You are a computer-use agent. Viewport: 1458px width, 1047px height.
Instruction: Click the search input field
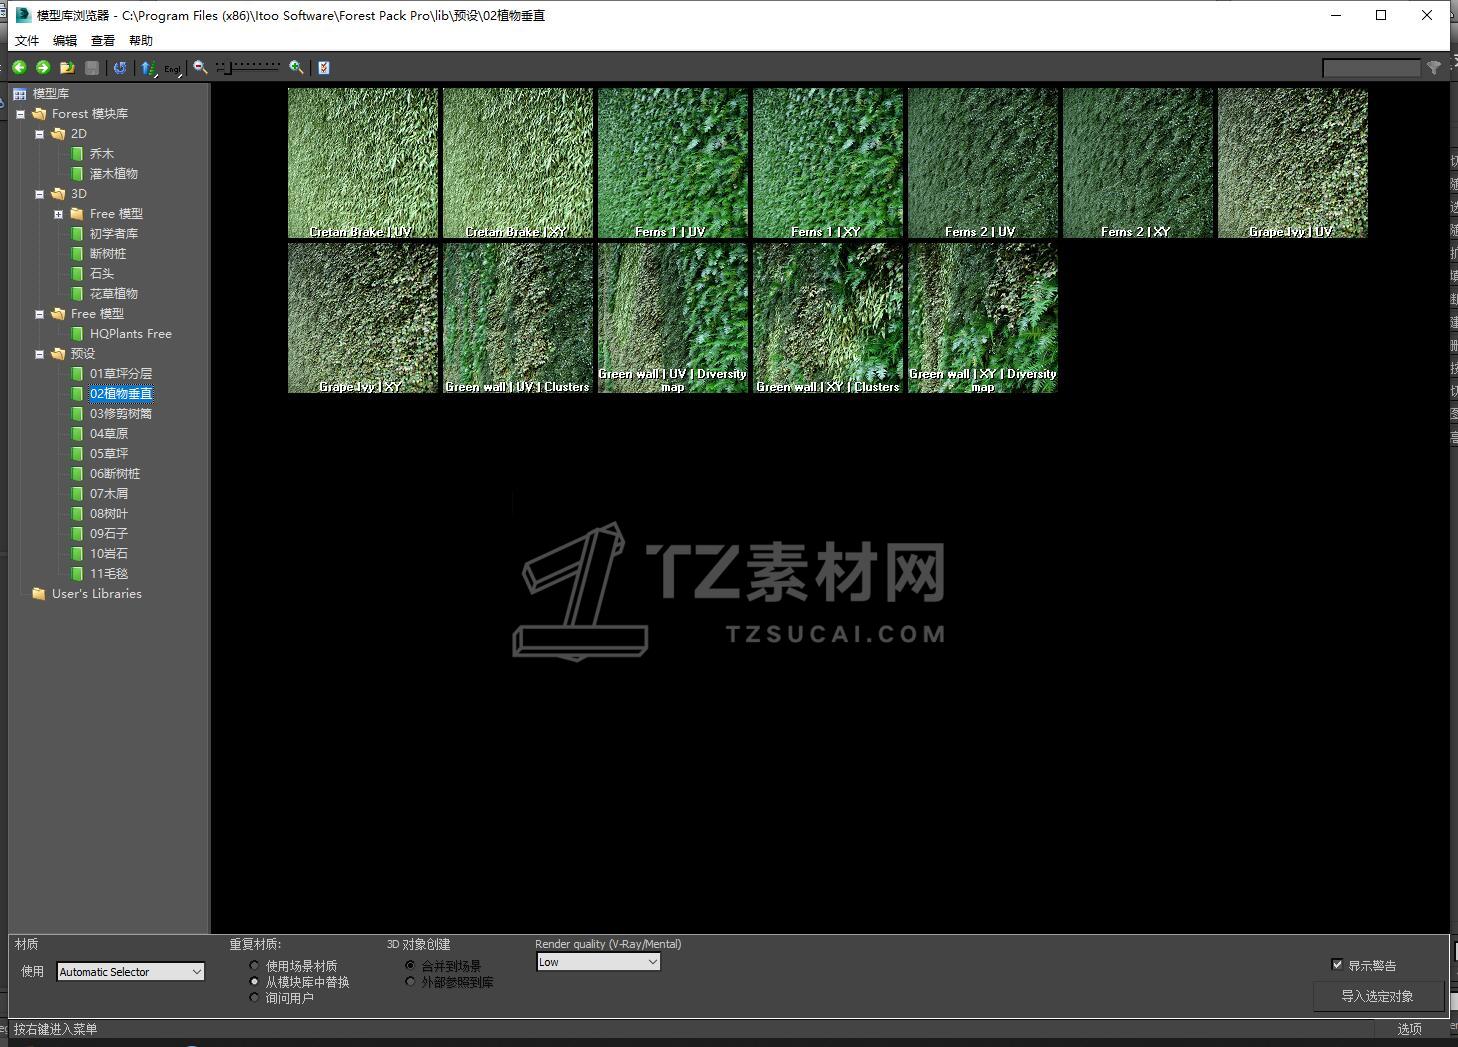[x=1371, y=68]
